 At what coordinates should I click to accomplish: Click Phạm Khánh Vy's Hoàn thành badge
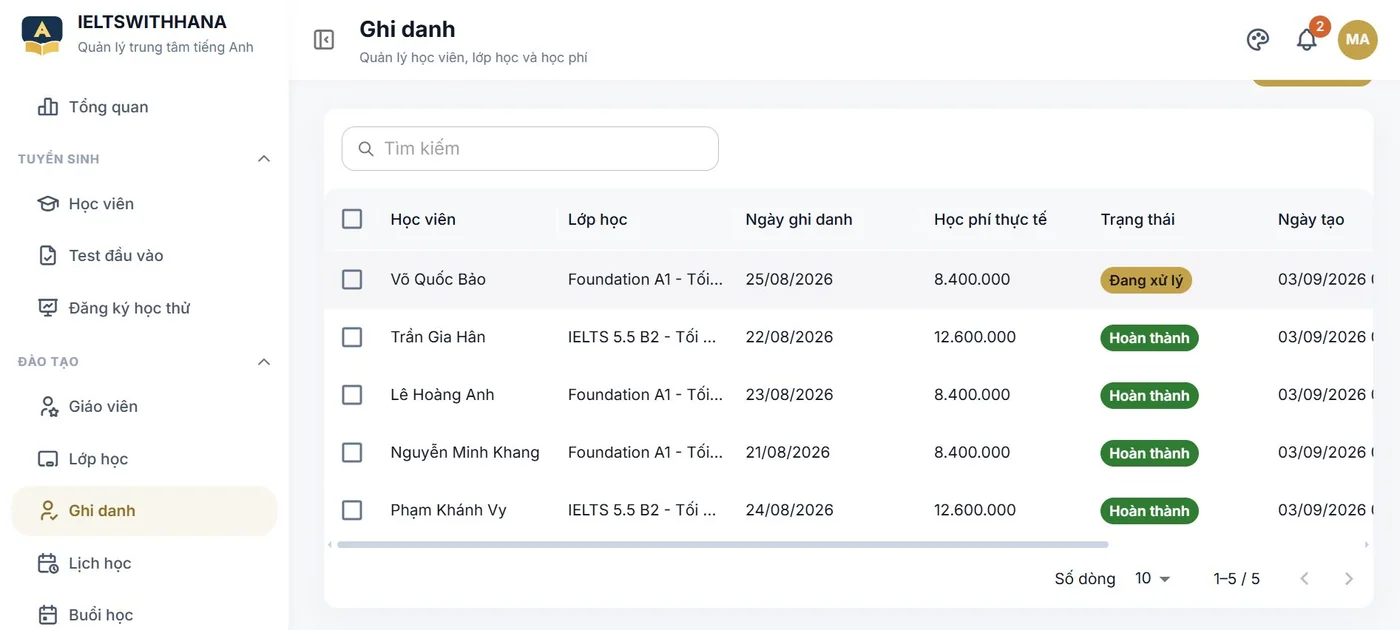(1149, 511)
